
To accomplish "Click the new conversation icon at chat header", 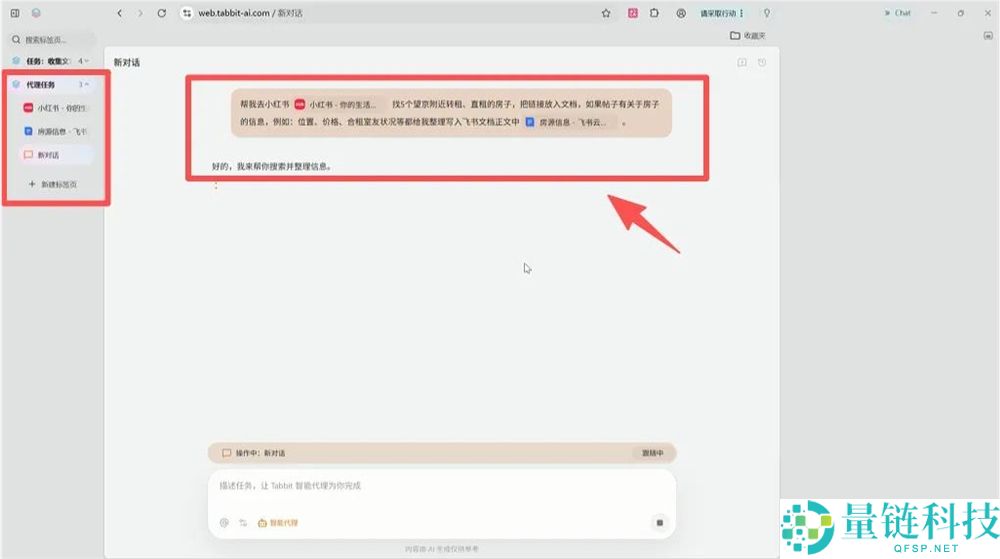I will [742, 62].
